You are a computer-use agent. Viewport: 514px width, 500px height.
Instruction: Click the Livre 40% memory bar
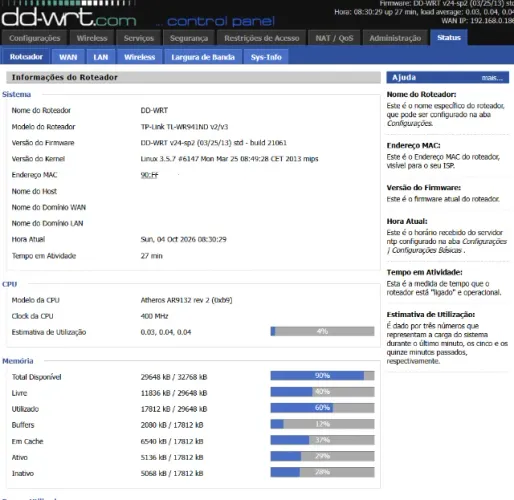(322, 392)
